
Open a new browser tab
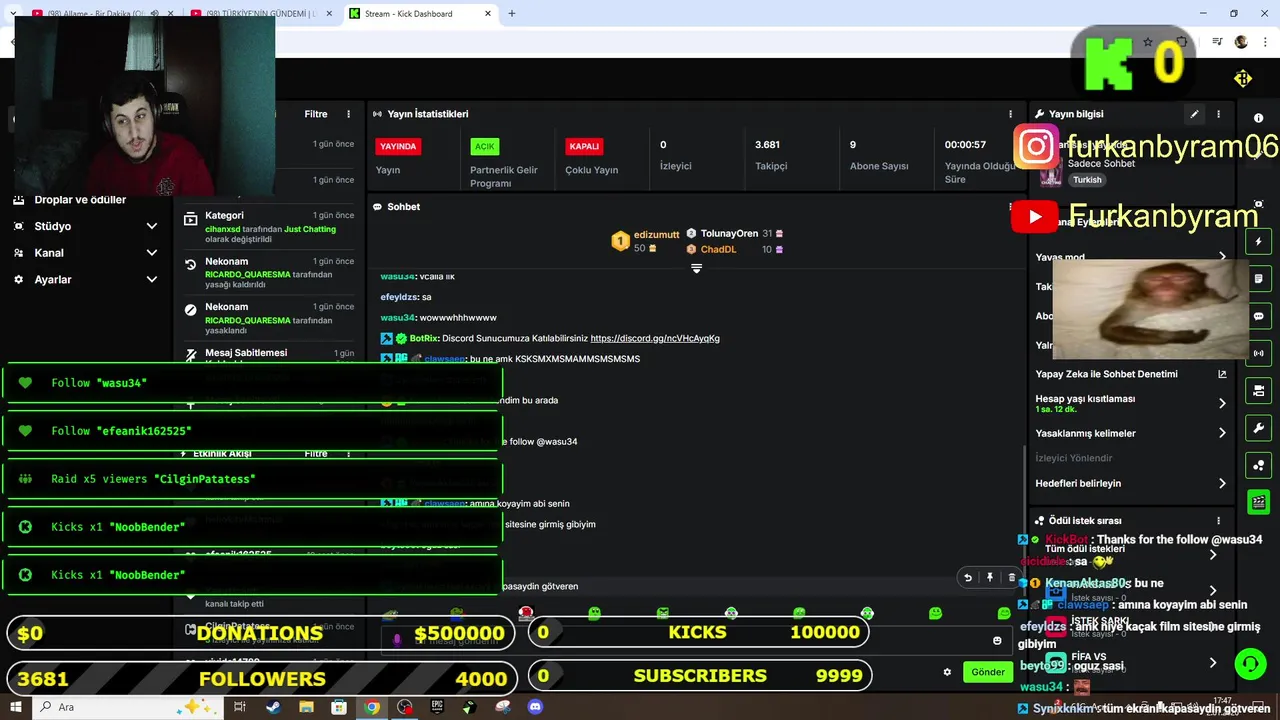[512, 14]
